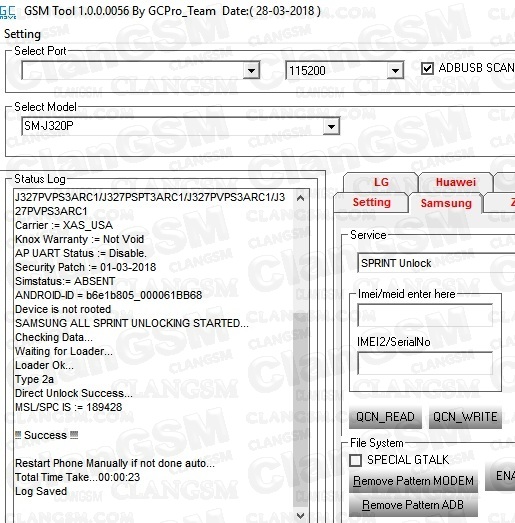Click the Total Time Take...00:00:23 line

pyautogui.click(x=77, y=477)
